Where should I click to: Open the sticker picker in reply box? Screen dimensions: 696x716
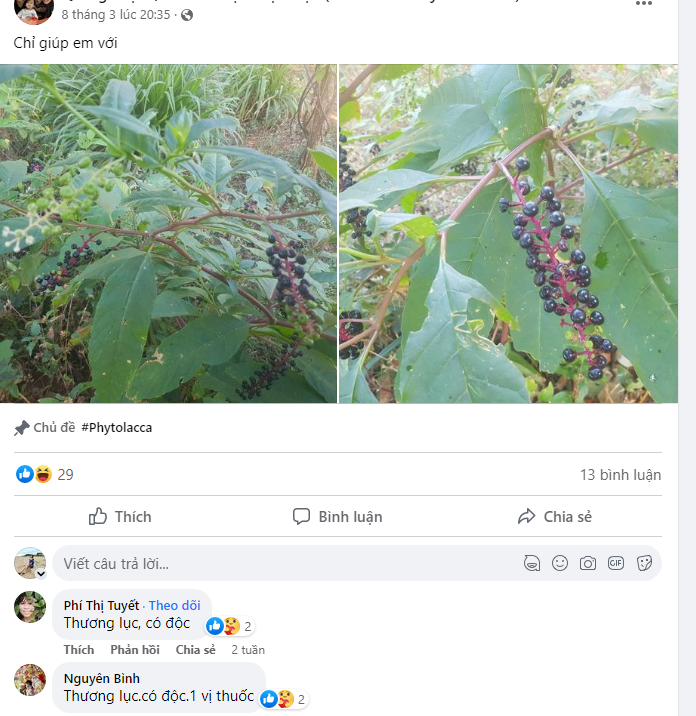coord(644,563)
